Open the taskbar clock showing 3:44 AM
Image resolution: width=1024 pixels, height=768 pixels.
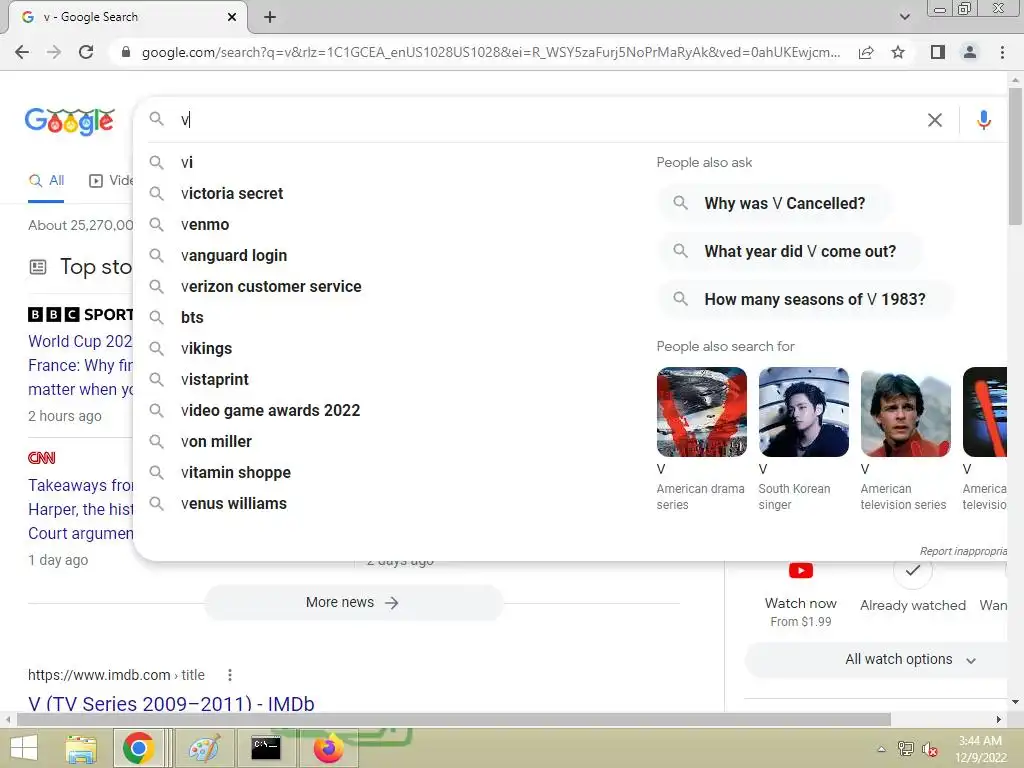point(980,749)
